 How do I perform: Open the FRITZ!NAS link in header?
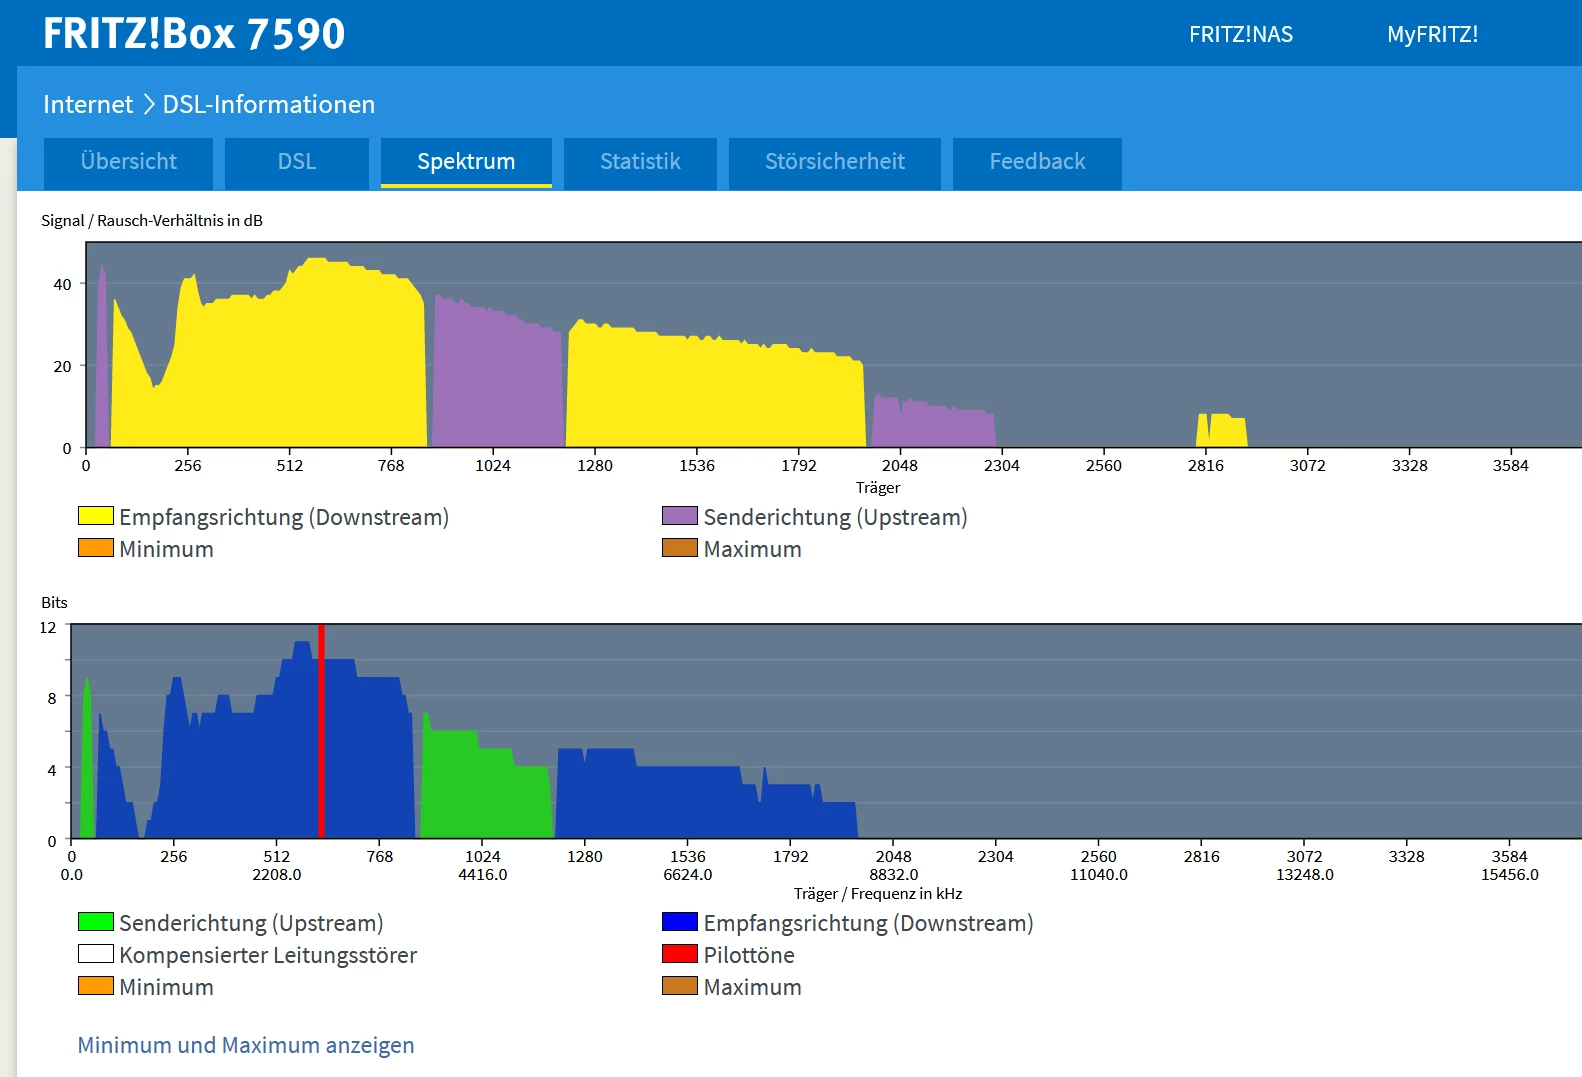tap(1240, 35)
